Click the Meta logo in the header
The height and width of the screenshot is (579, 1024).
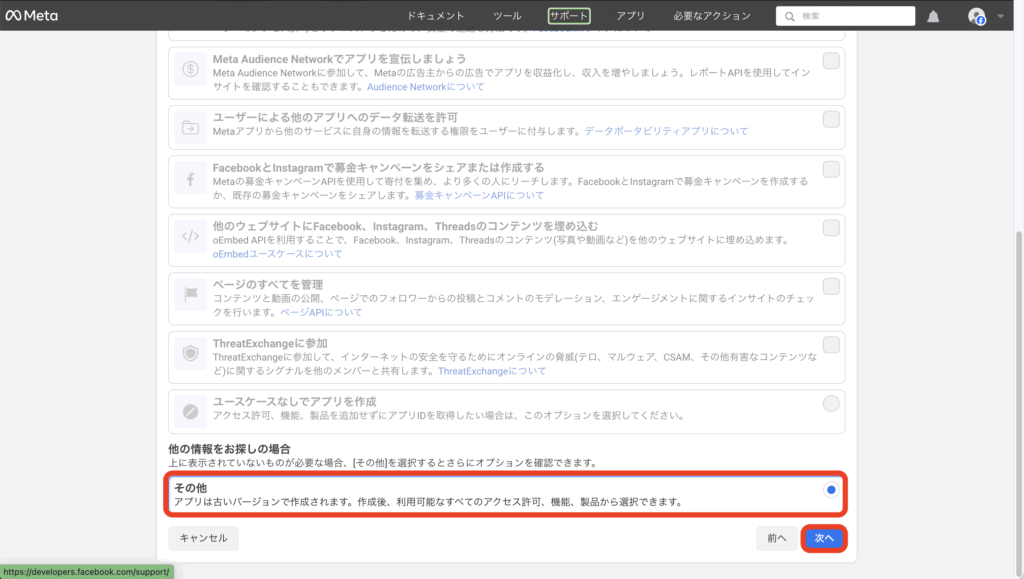coord(31,16)
